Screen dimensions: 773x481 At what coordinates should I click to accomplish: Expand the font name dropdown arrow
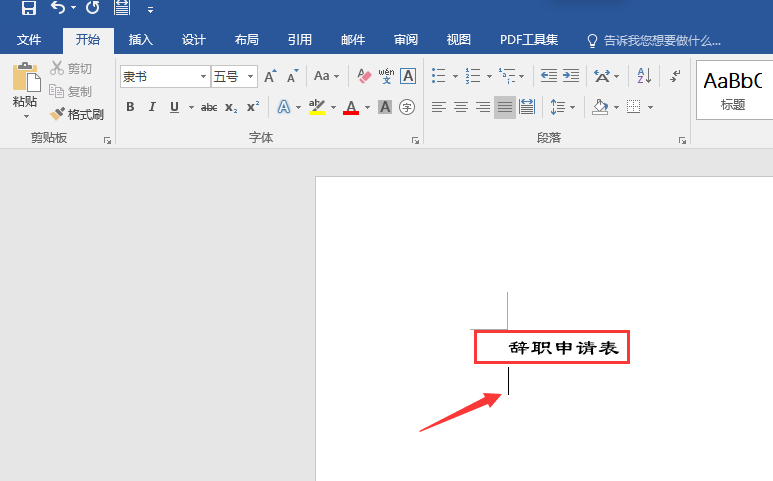click(203, 76)
